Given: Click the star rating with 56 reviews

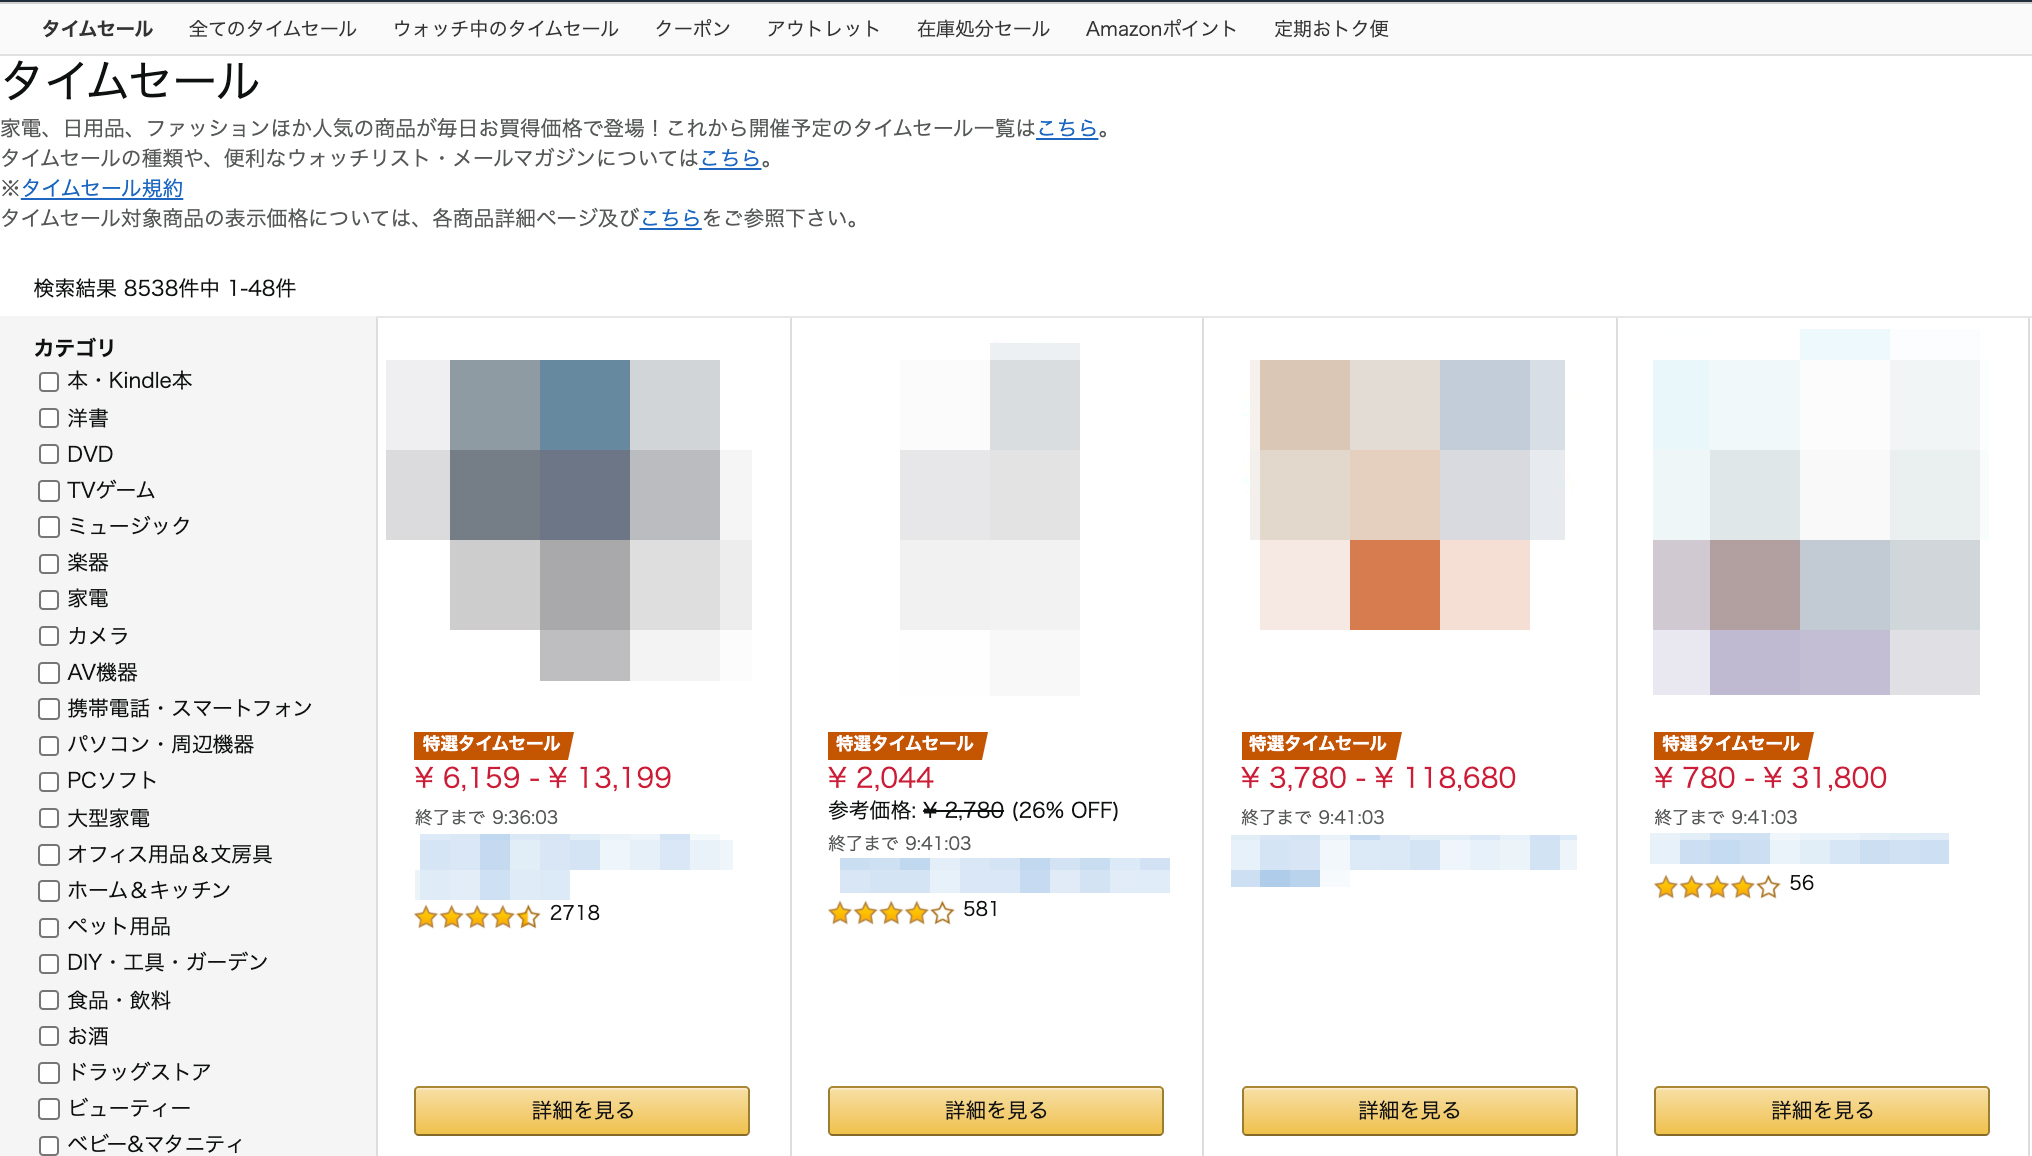Looking at the screenshot, I should (1717, 886).
